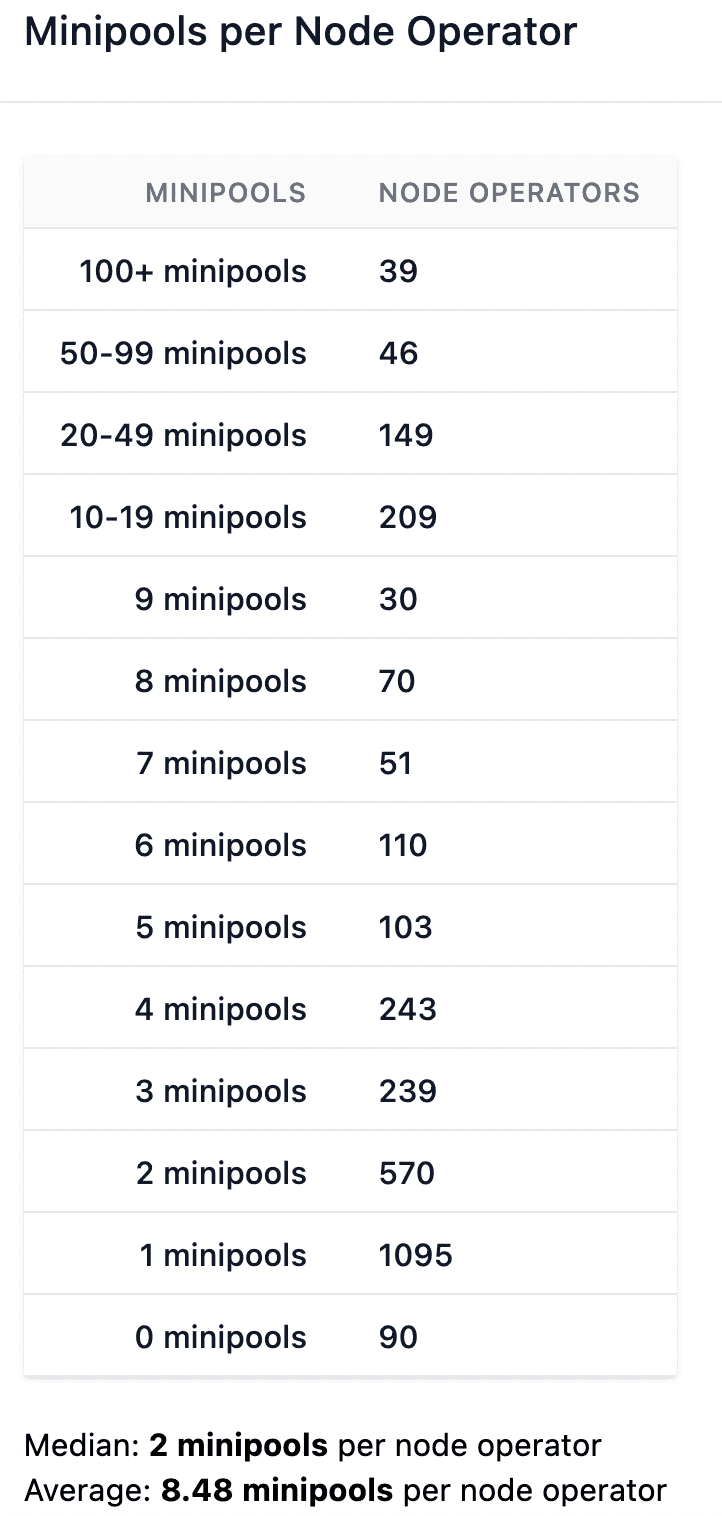
Task: Click the 0 minipools row label
Action: point(221,1337)
